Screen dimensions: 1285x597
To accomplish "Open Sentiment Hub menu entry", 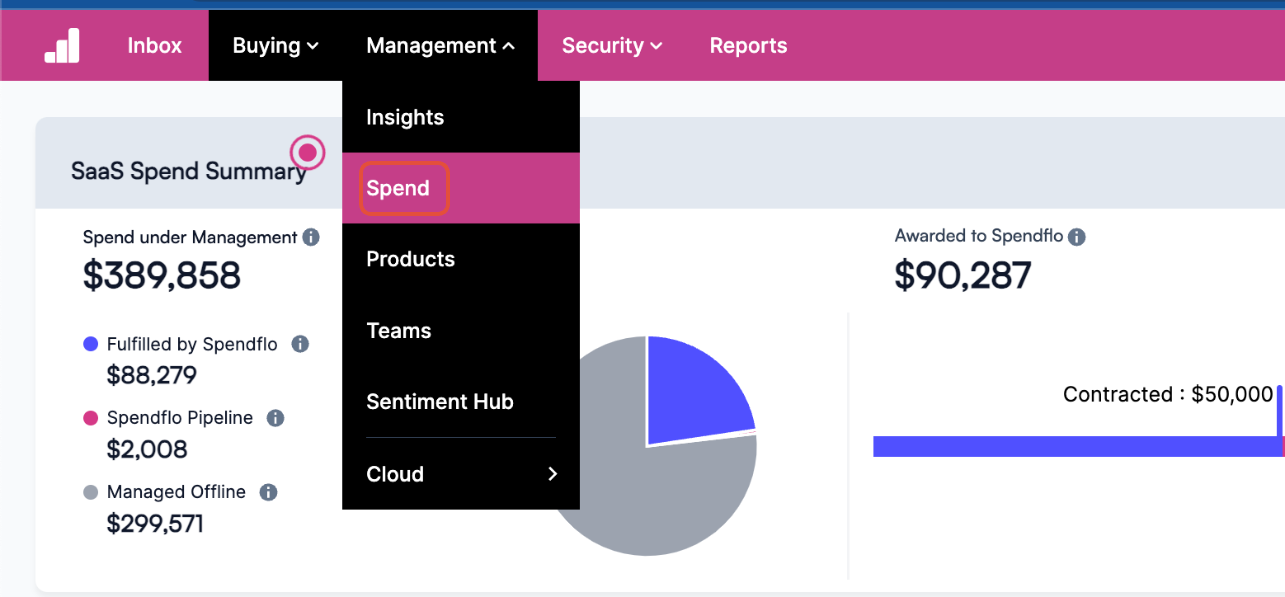I will 461,401.
